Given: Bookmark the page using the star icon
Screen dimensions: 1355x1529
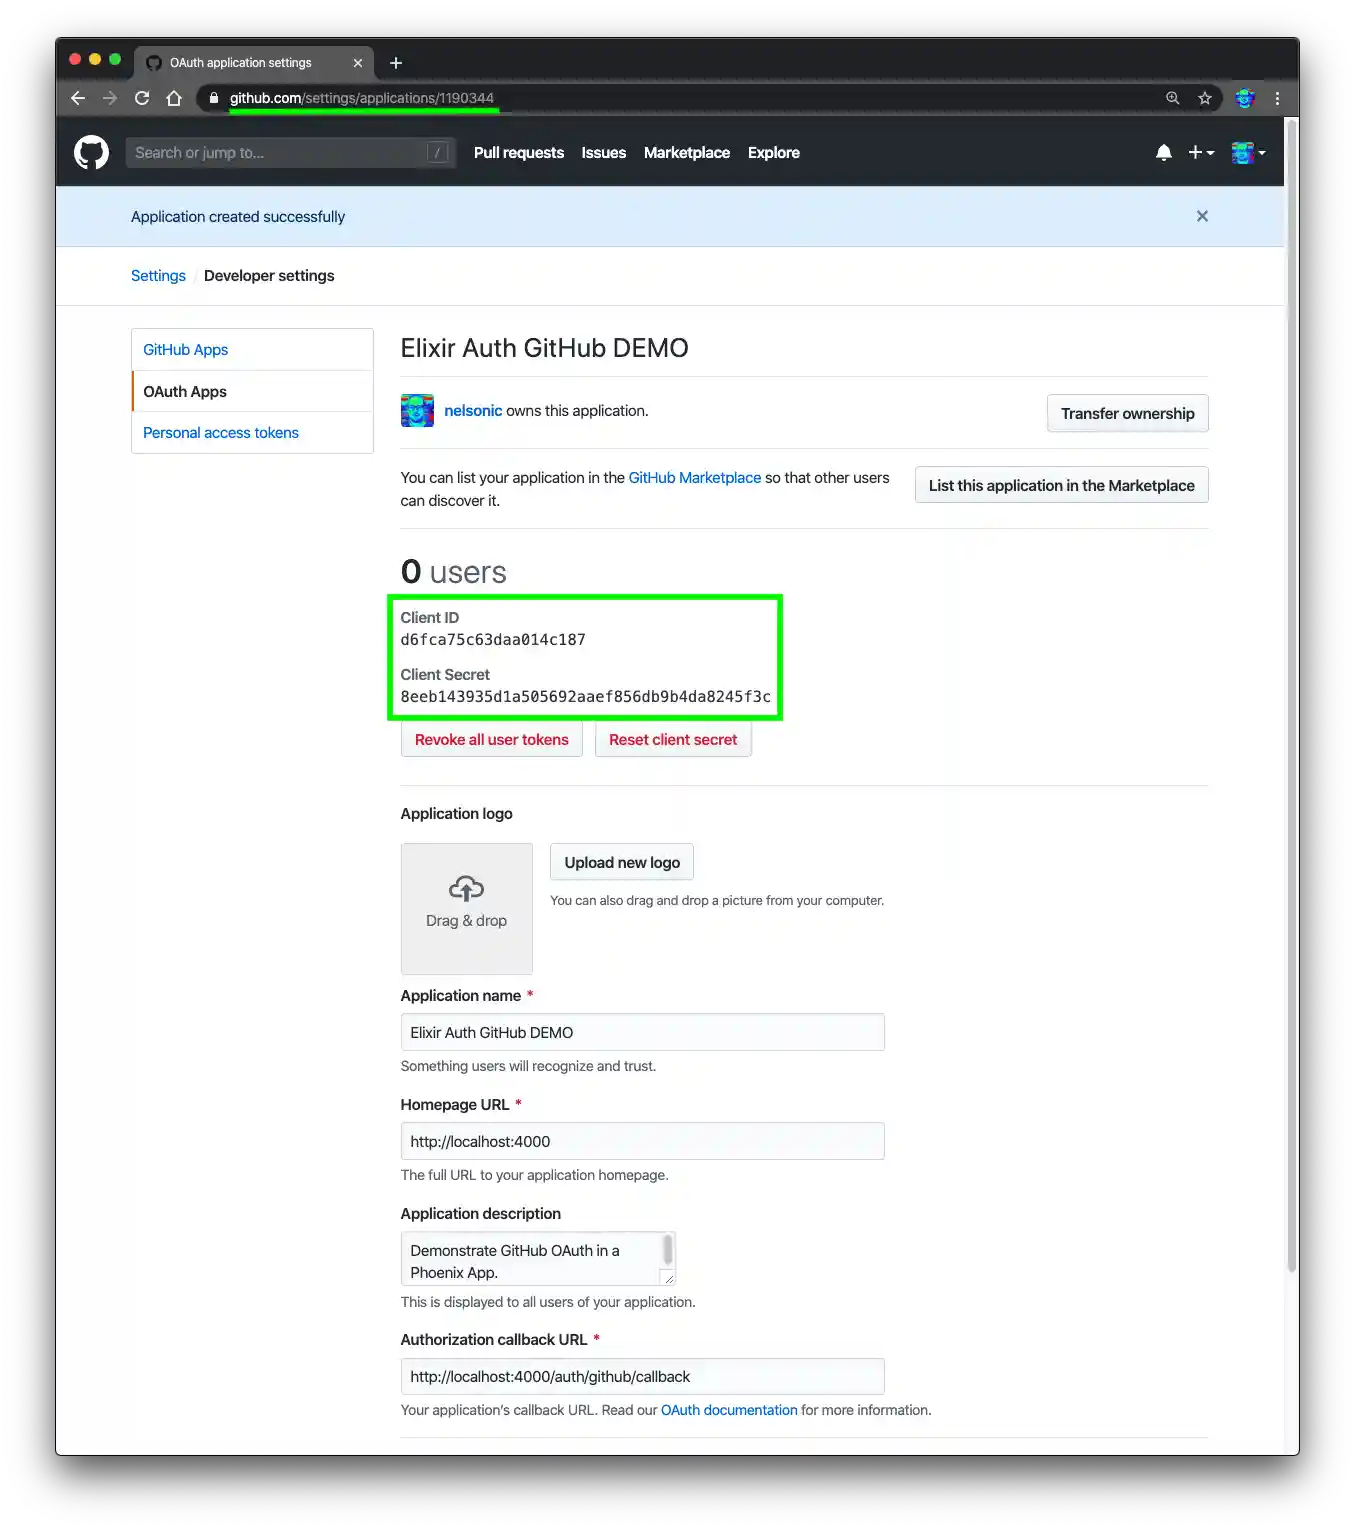Looking at the screenshot, I should (x=1205, y=98).
